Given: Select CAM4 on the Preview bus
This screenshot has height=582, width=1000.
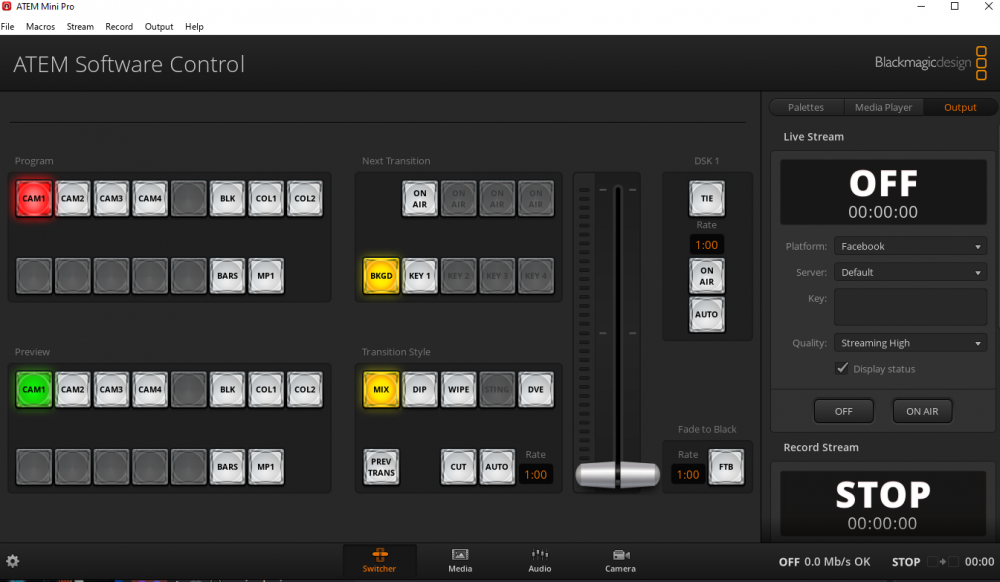Looking at the screenshot, I should (x=150, y=389).
